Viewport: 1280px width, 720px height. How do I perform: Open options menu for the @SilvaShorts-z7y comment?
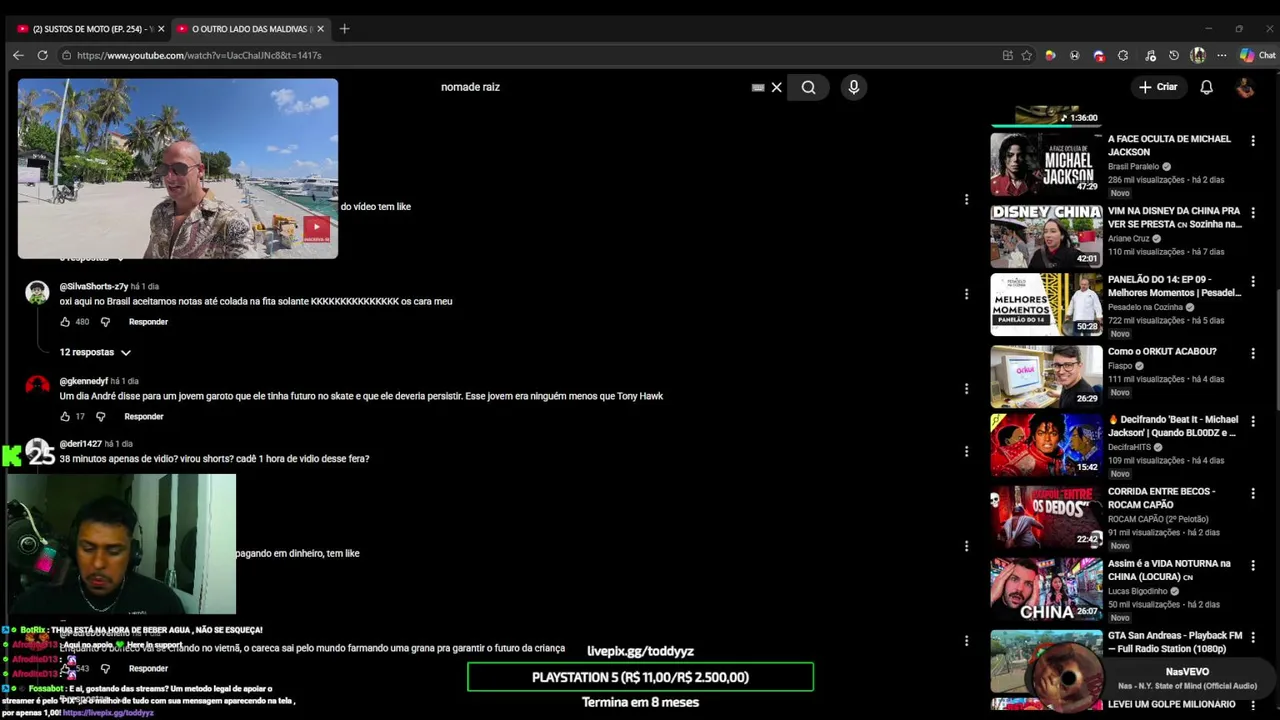click(x=966, y=294)
